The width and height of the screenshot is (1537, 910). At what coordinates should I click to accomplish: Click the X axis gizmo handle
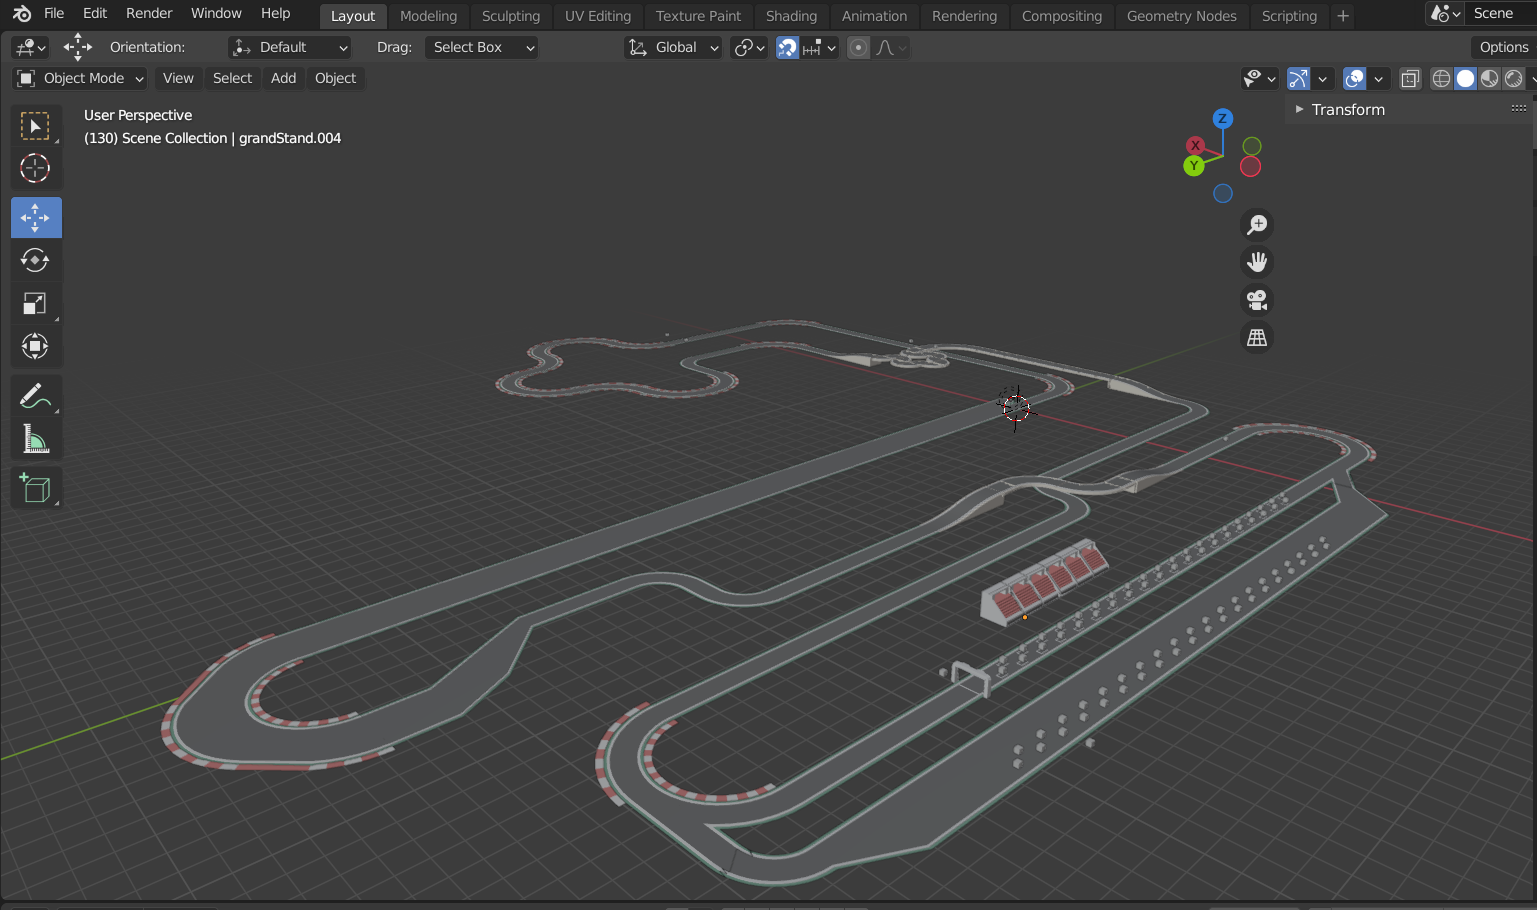[x=1195, y=145]
